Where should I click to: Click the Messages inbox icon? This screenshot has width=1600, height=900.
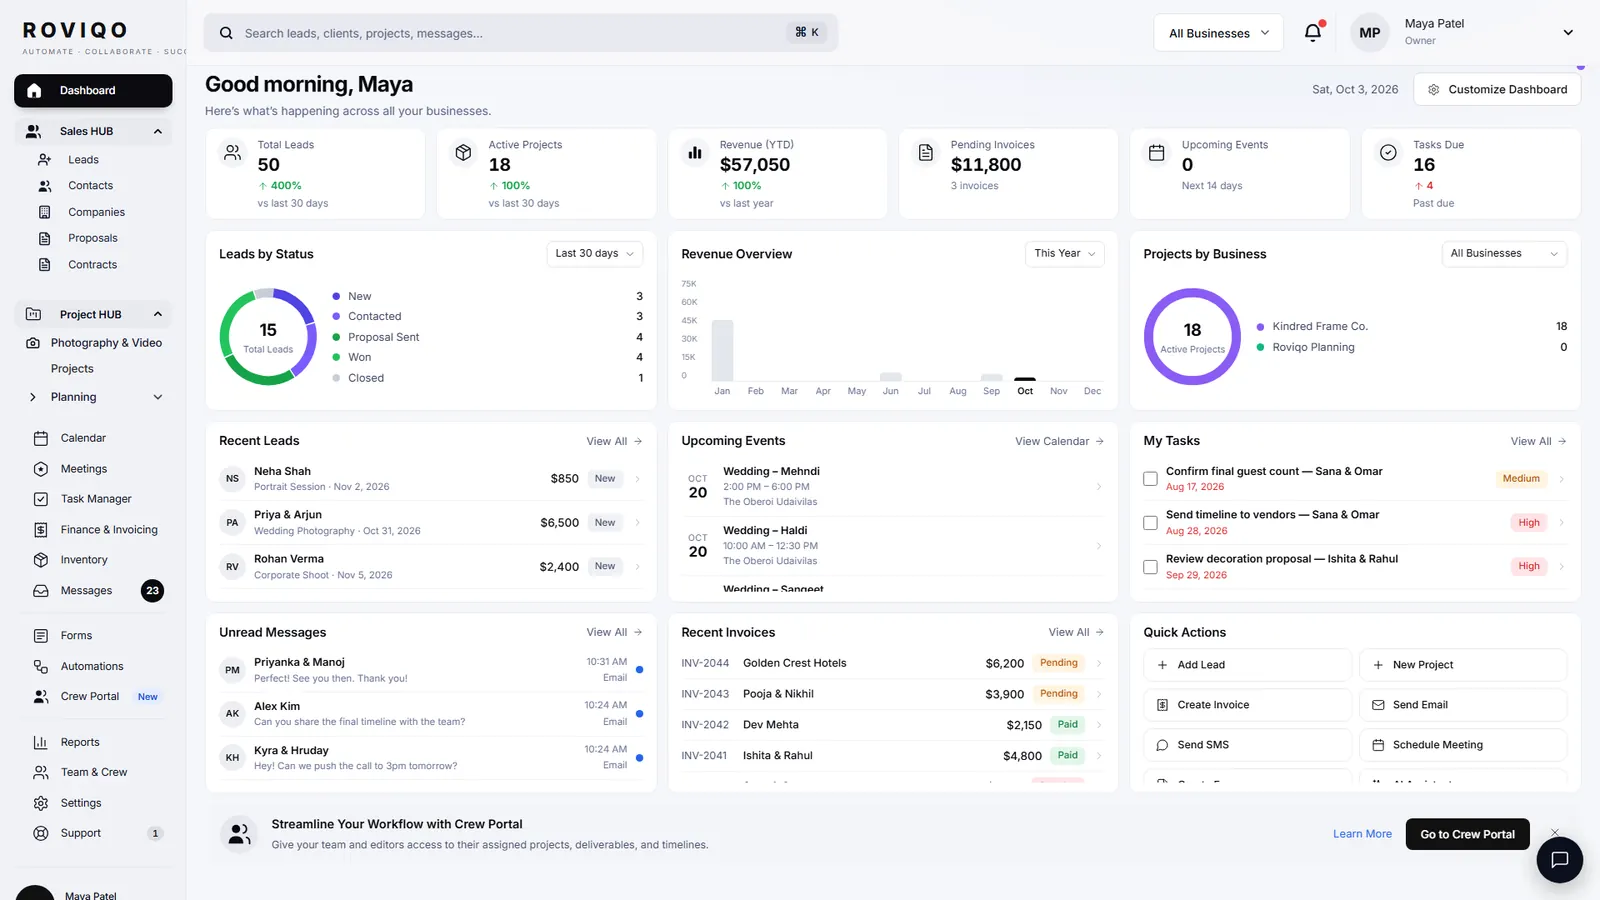pos(41,591)
